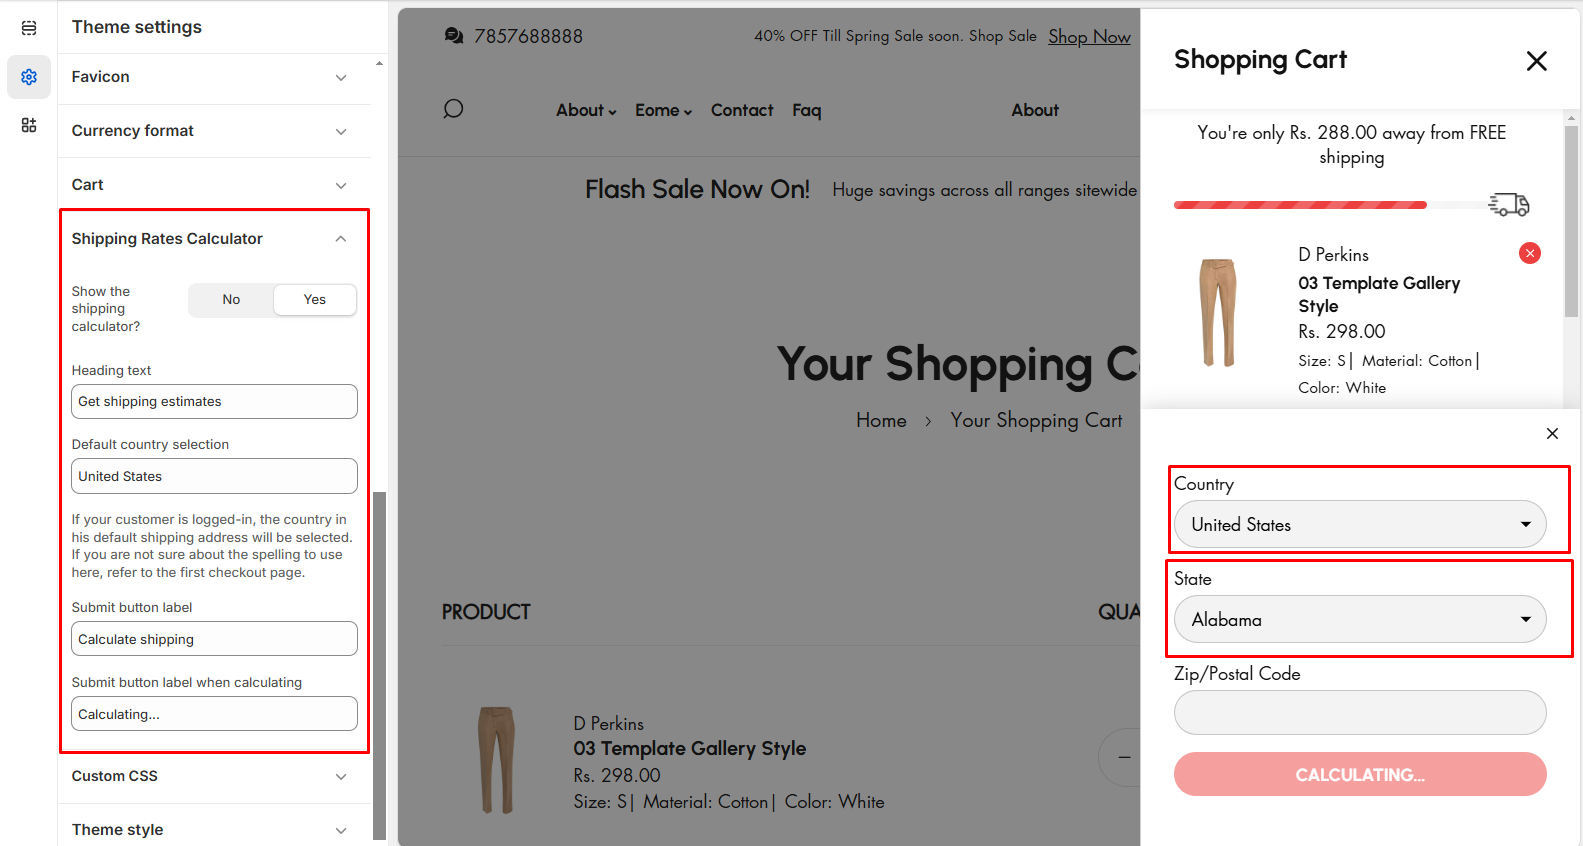Open the Eome menu item
This screenshot has height=846, width=1583.
663,110
